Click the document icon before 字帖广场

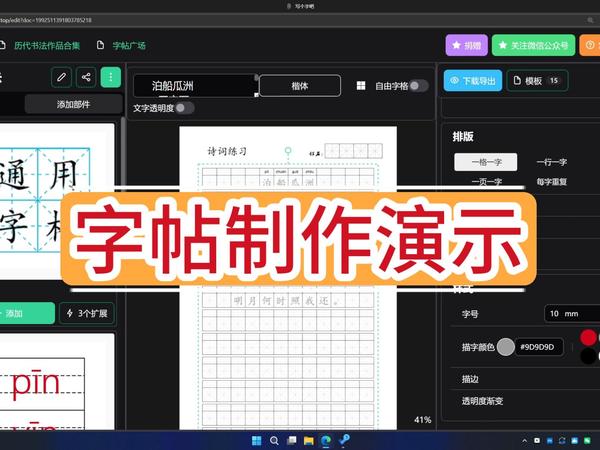click(x=100, y=45)
